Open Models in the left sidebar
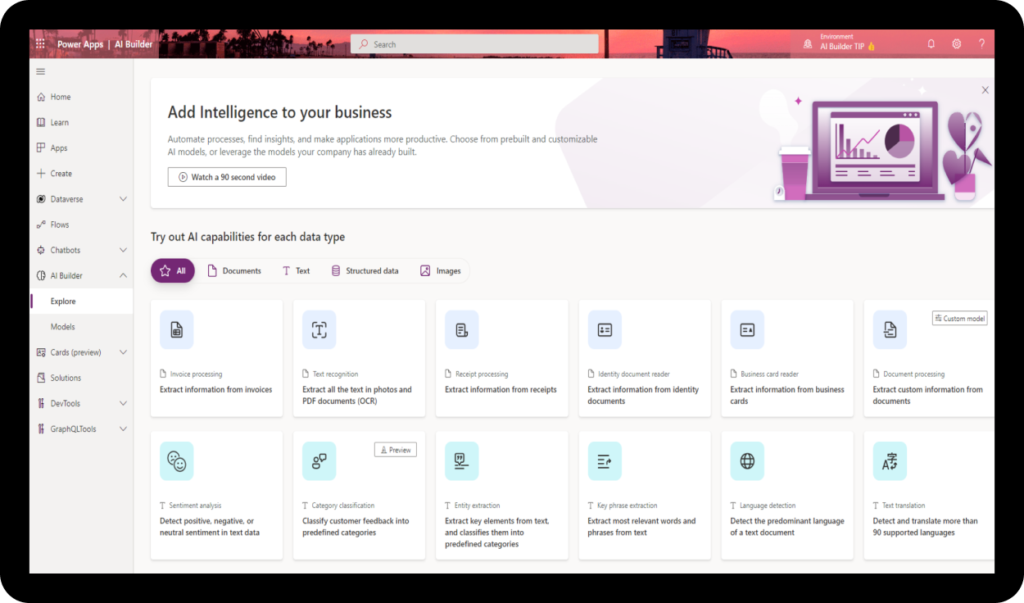This screenshot has width=1024, height=603. [x=63, y=327]
